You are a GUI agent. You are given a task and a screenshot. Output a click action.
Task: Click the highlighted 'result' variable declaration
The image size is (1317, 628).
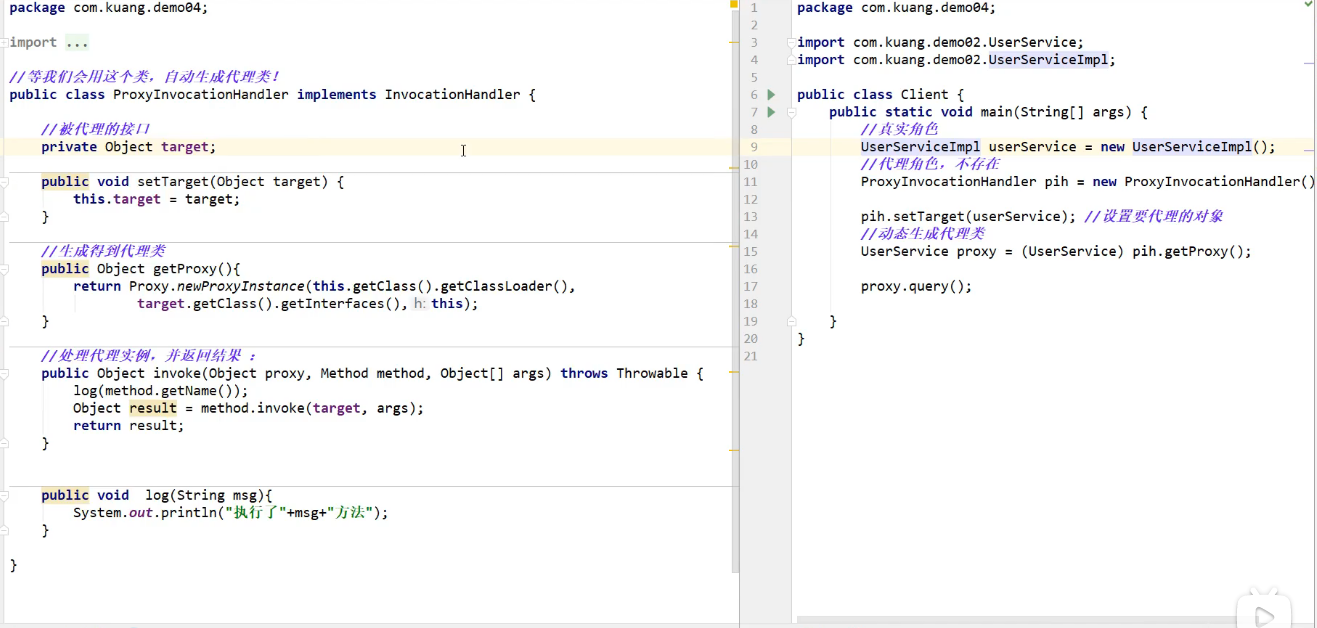[x=153, y=408]
